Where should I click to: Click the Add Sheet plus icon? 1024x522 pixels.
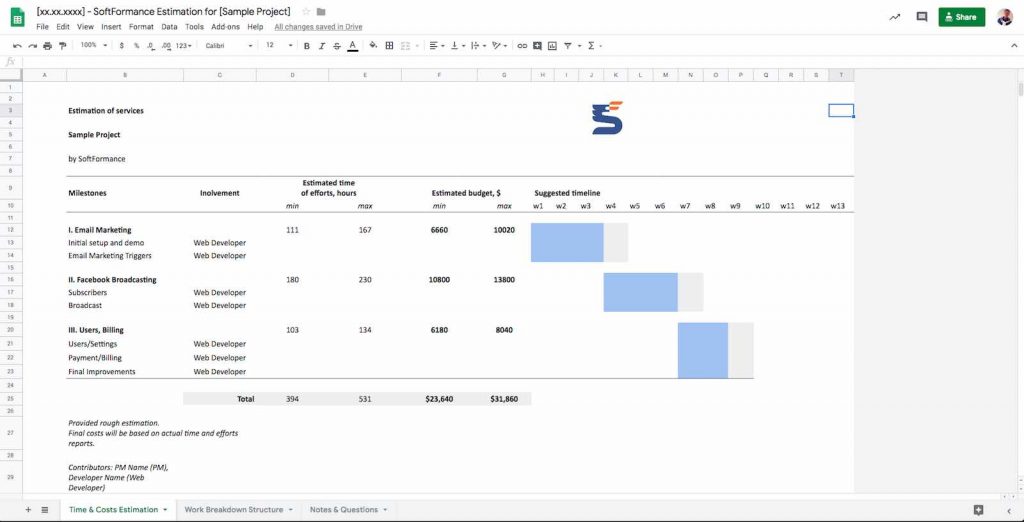[x=28, y=510]
